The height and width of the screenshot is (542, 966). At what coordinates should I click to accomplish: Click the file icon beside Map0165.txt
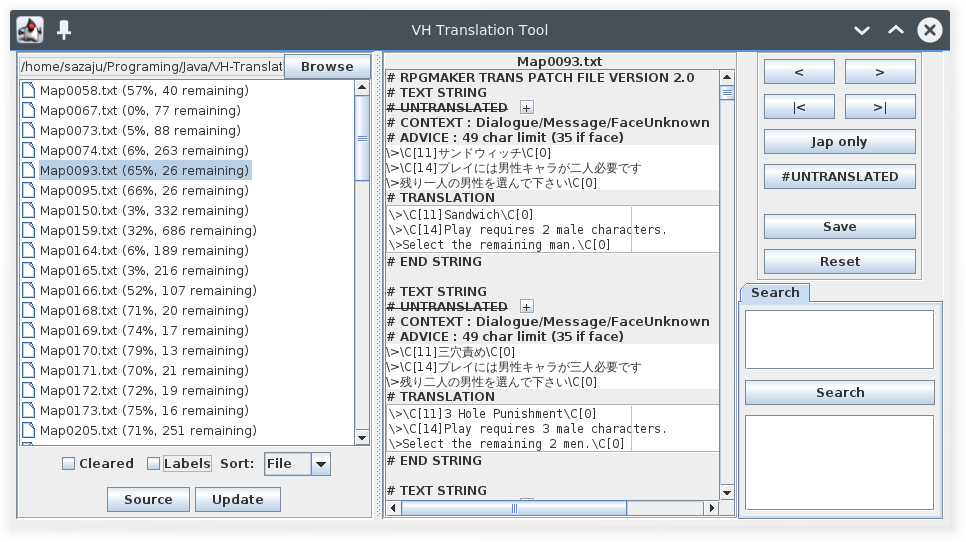tap(28, 270)
